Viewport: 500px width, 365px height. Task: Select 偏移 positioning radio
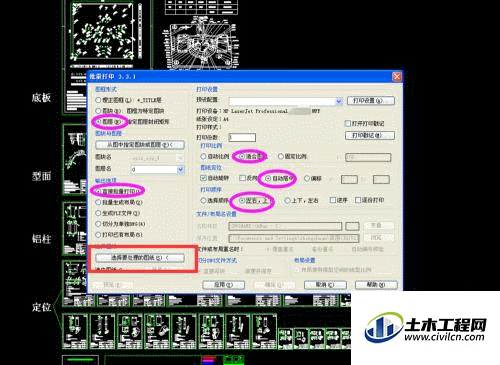[307, 179]
